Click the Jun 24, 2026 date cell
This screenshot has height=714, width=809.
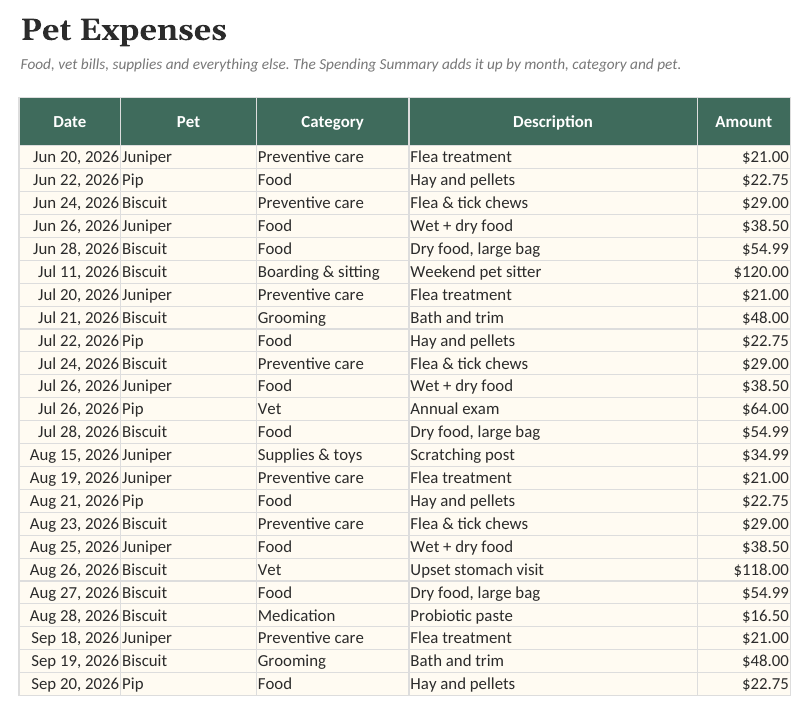click(x=70, y=203)
